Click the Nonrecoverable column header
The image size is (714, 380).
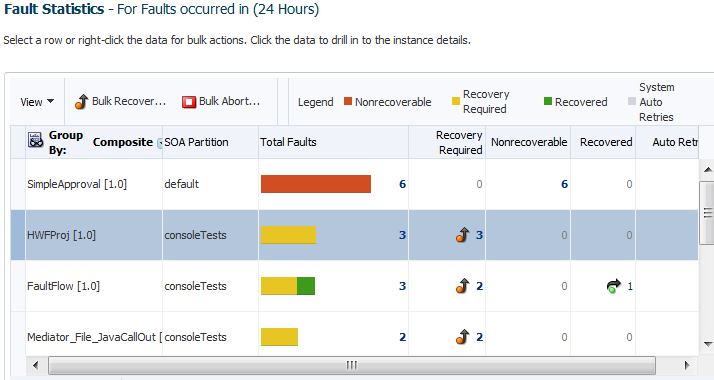click(x=529, y=142)
